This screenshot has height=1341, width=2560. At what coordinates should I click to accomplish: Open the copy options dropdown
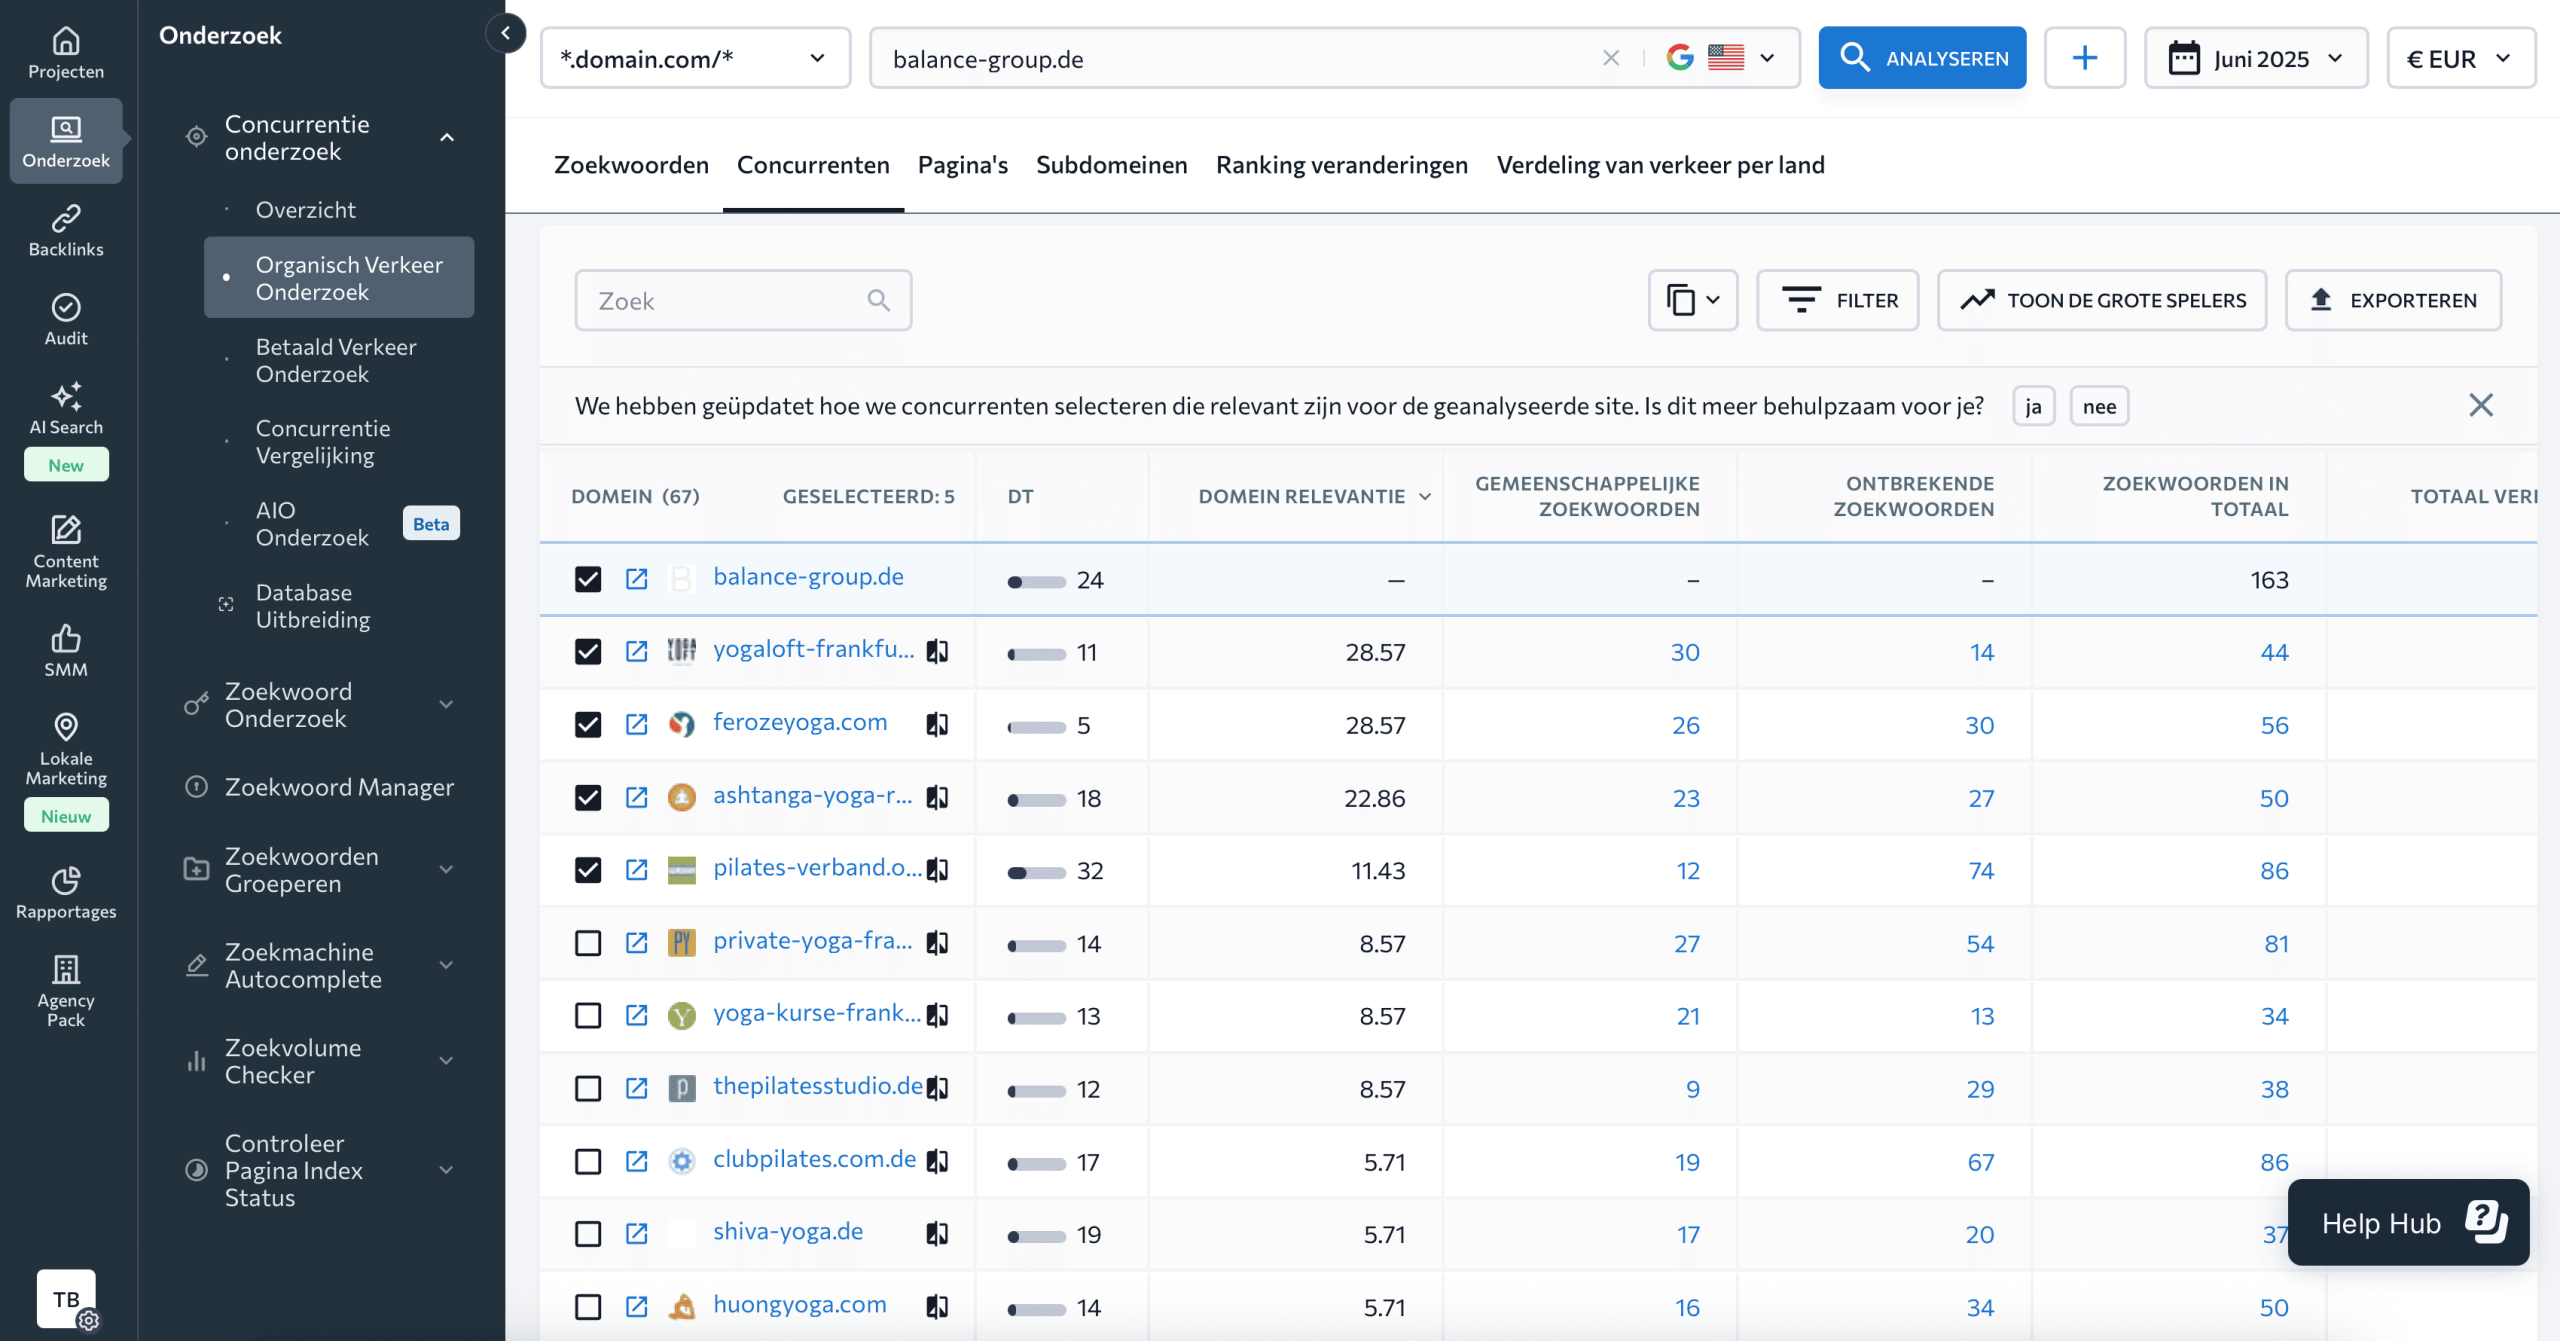point(1693,300)
